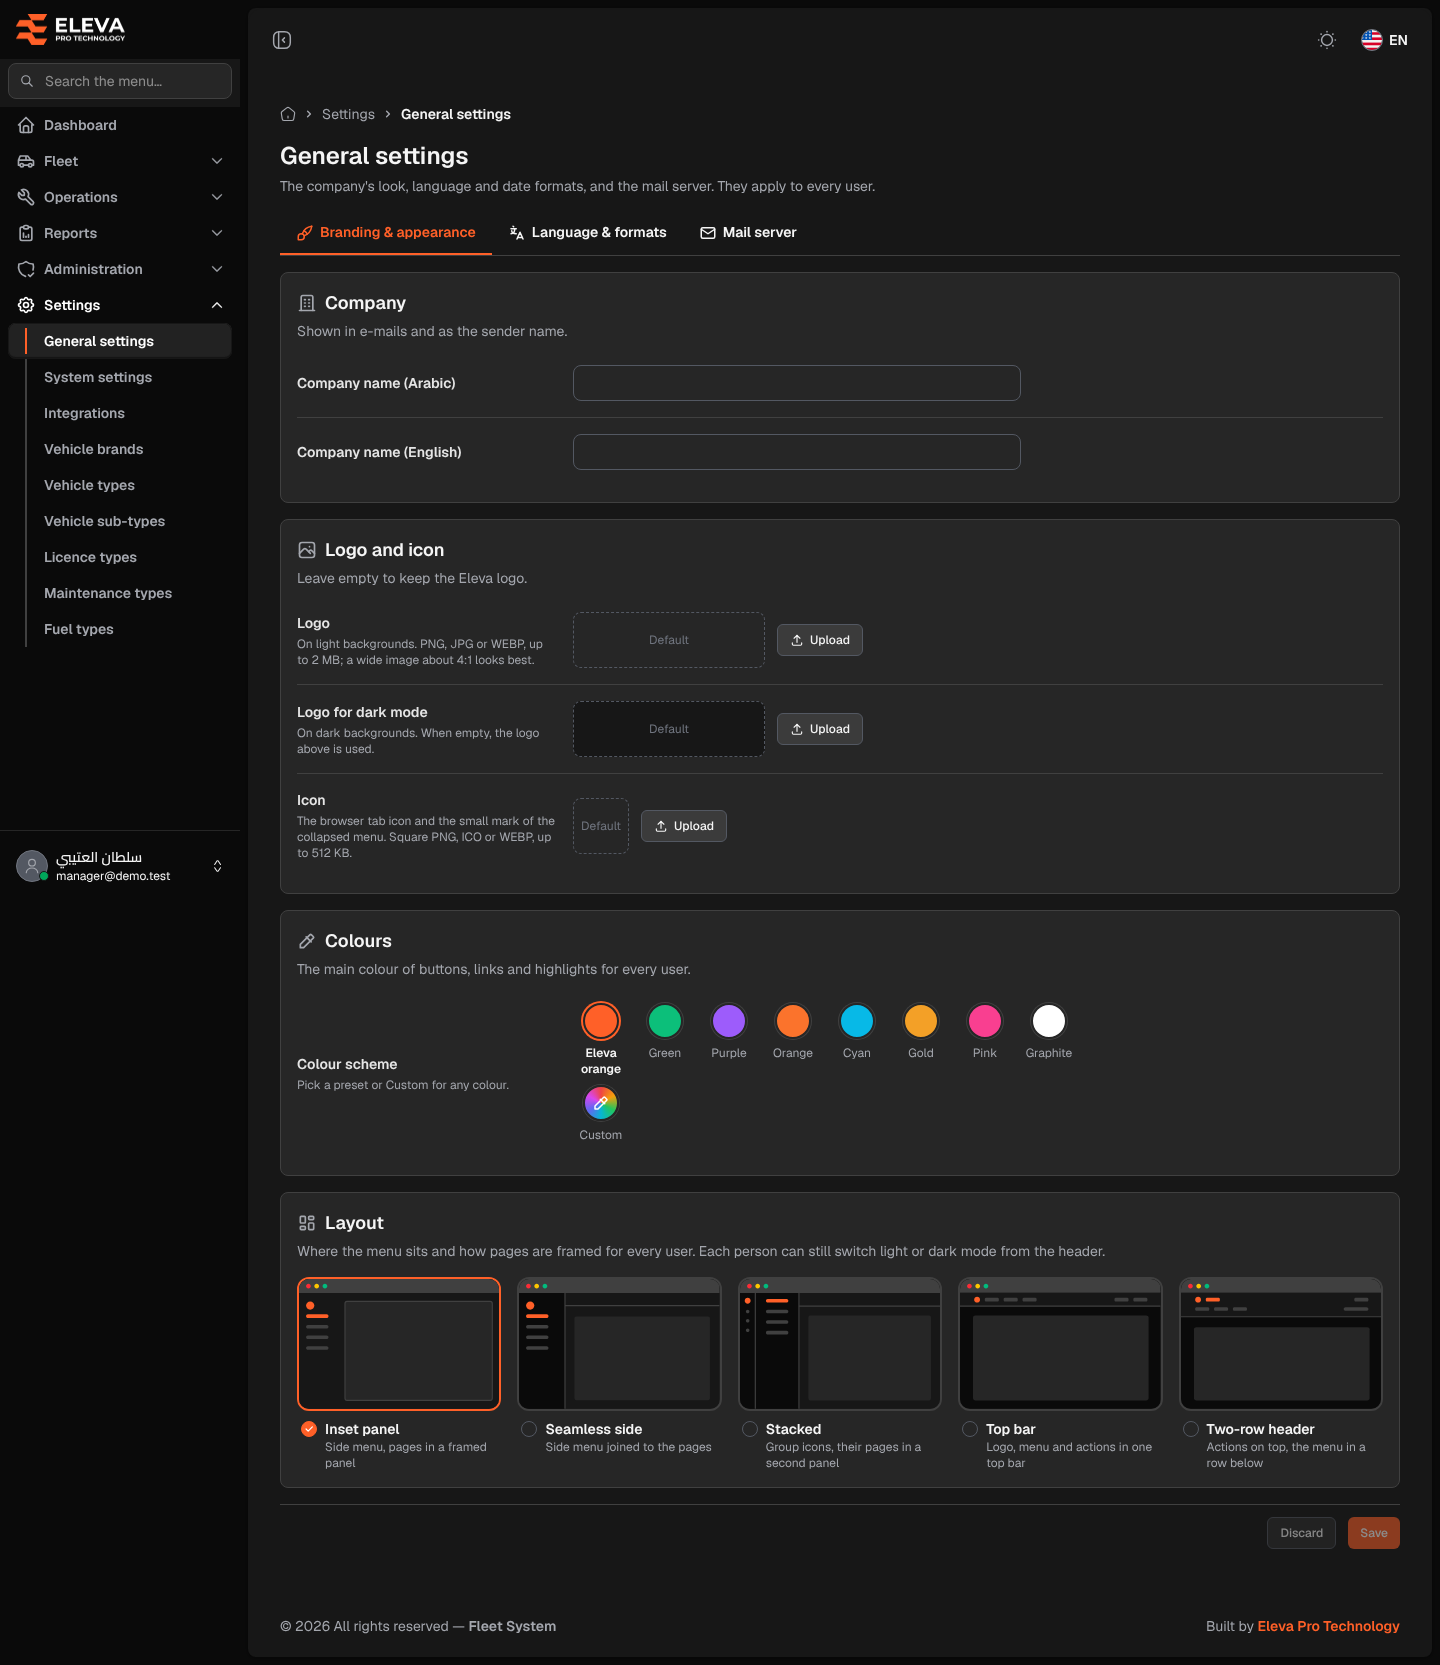Go to home via the breadcrumb house icon

288,114
